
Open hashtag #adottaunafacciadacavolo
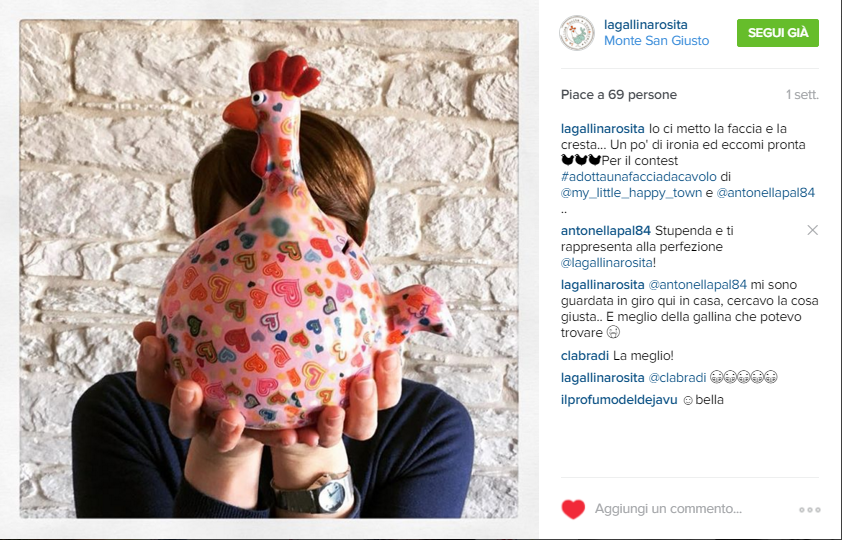(x=638, y=177)
